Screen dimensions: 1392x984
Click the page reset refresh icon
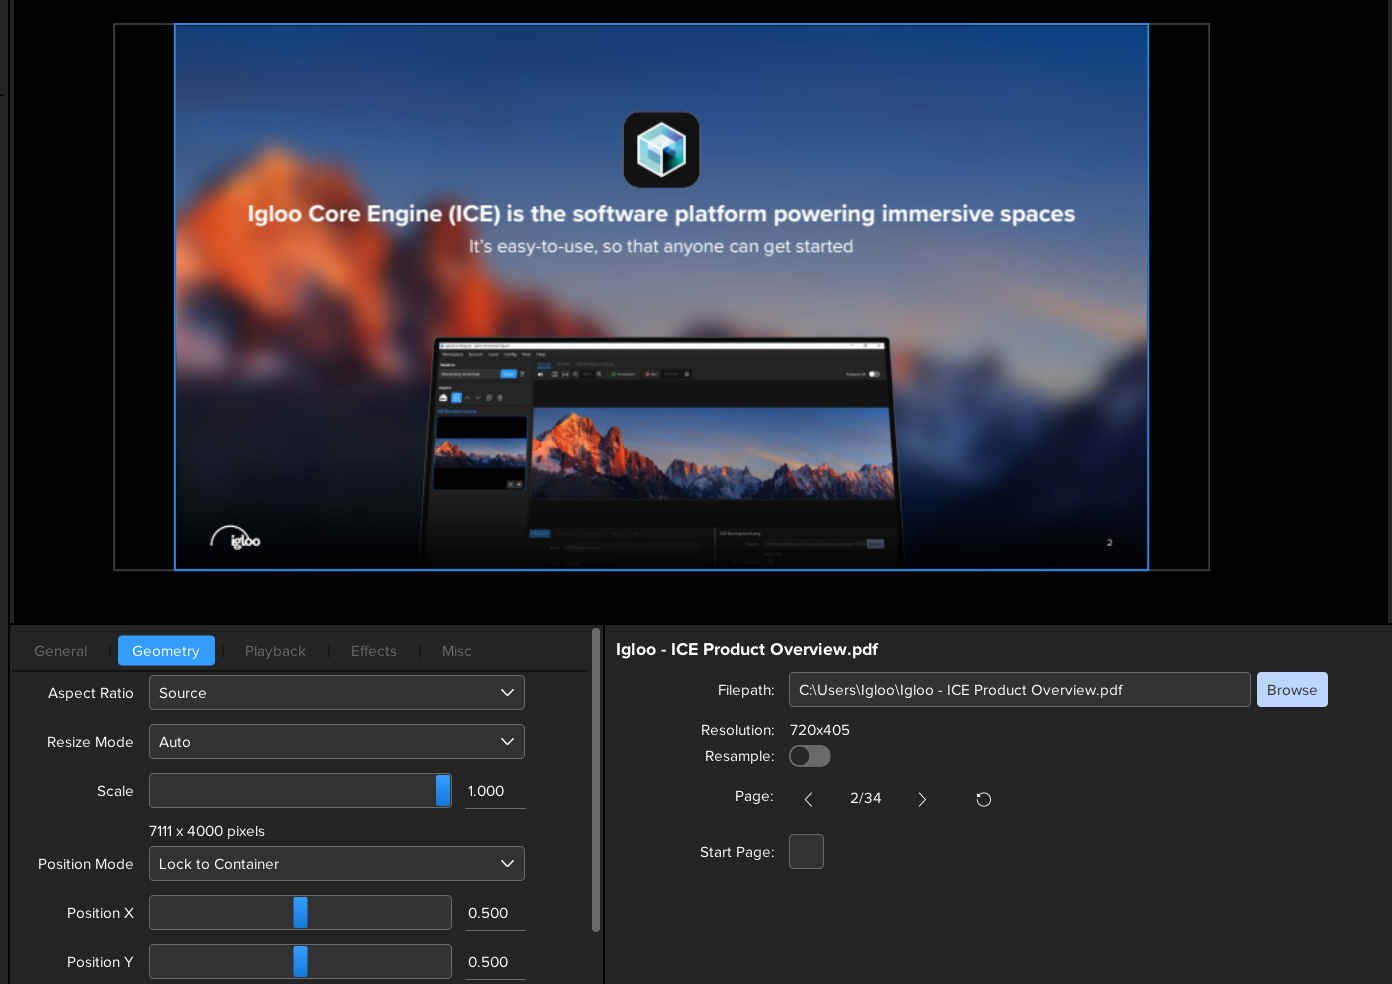983,799
